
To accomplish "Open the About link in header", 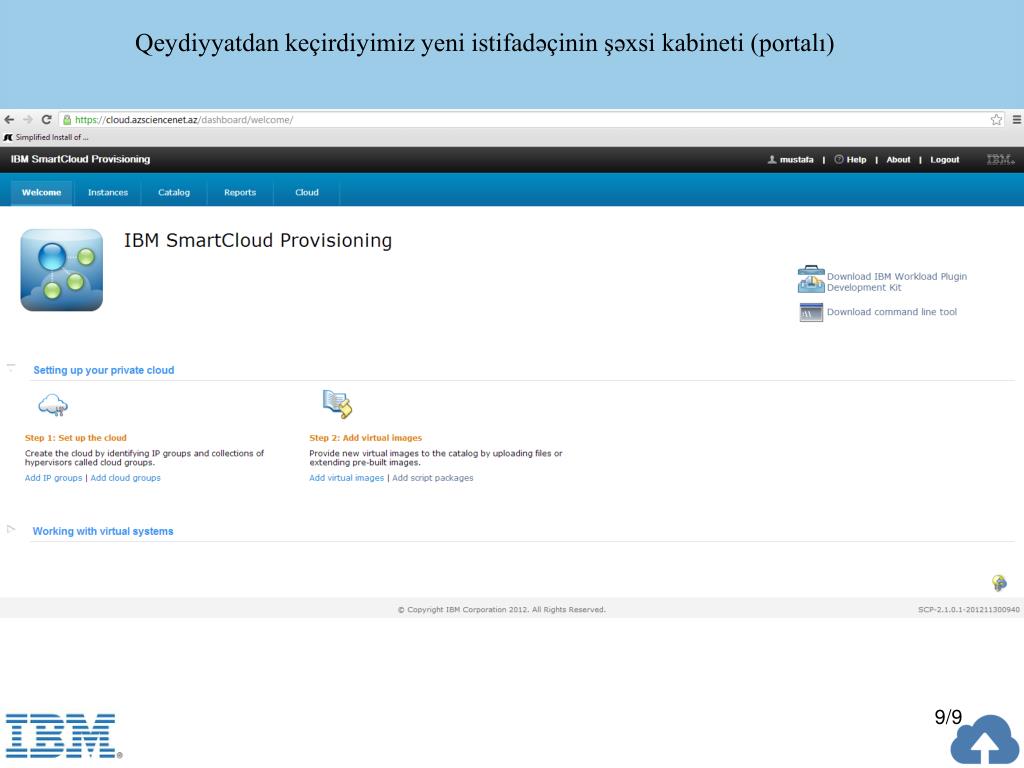I will pos(898,159).
